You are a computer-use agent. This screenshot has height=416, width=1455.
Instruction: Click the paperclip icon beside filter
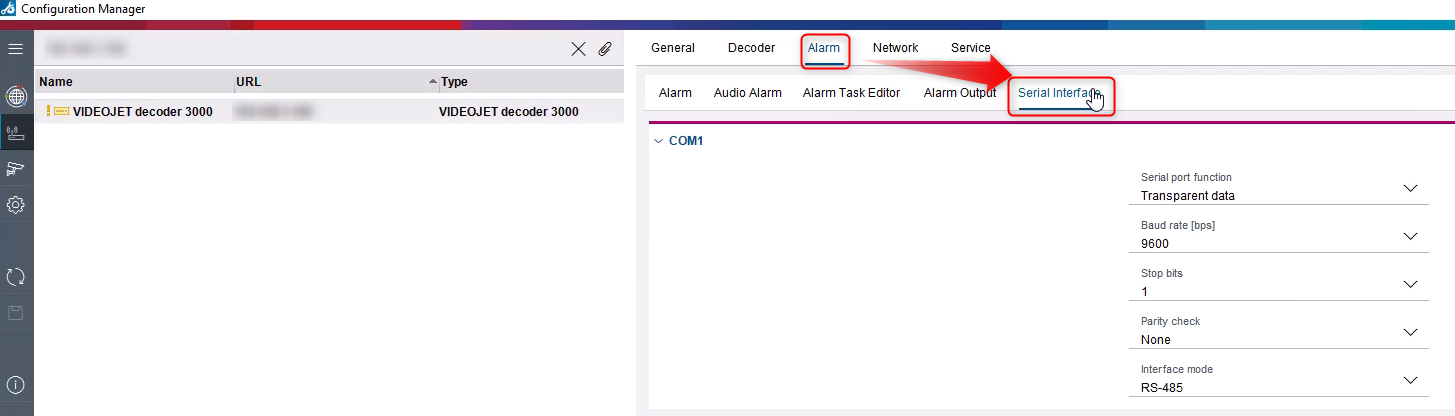click(x=605, y=48)
